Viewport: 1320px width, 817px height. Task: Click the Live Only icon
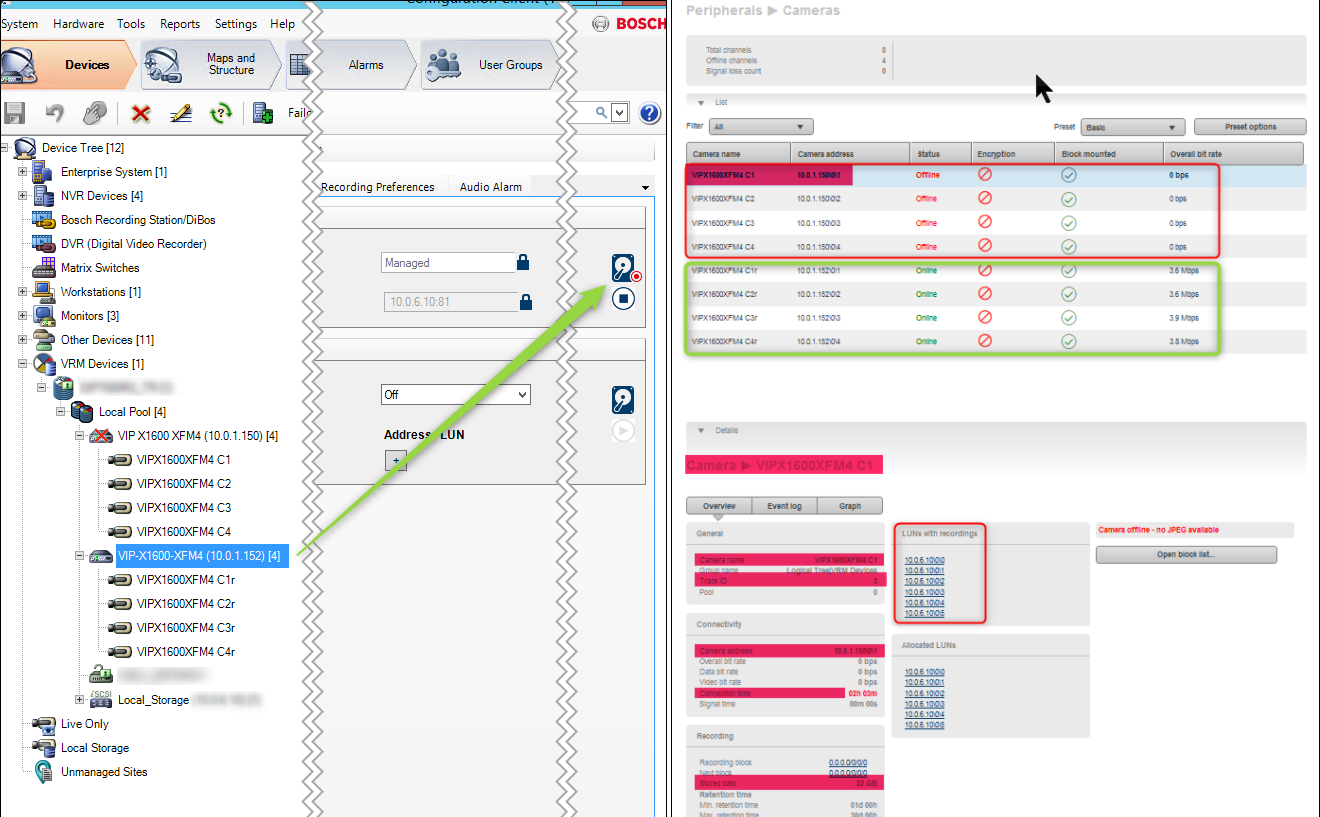point(43,723)
